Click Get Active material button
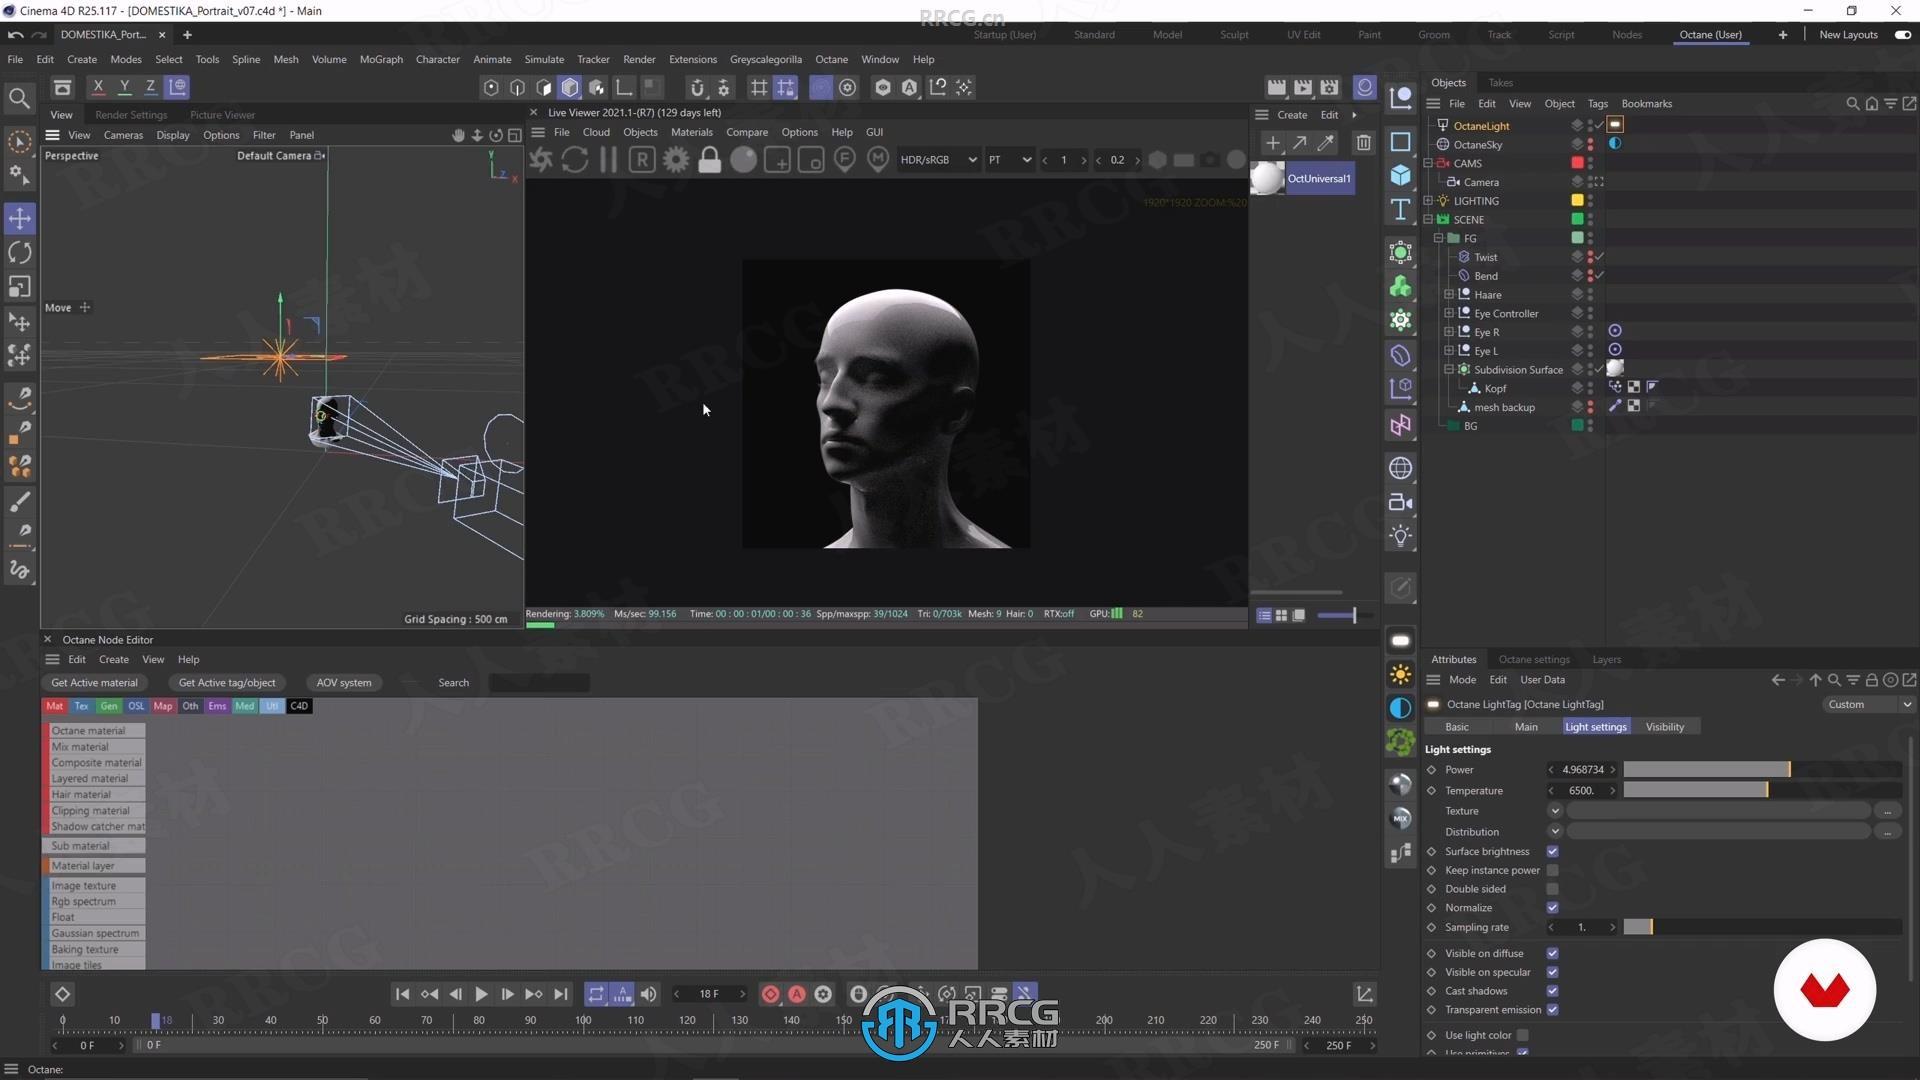Image resolution: width=1920 pixels, height=1080 pixels. [95, 683]
